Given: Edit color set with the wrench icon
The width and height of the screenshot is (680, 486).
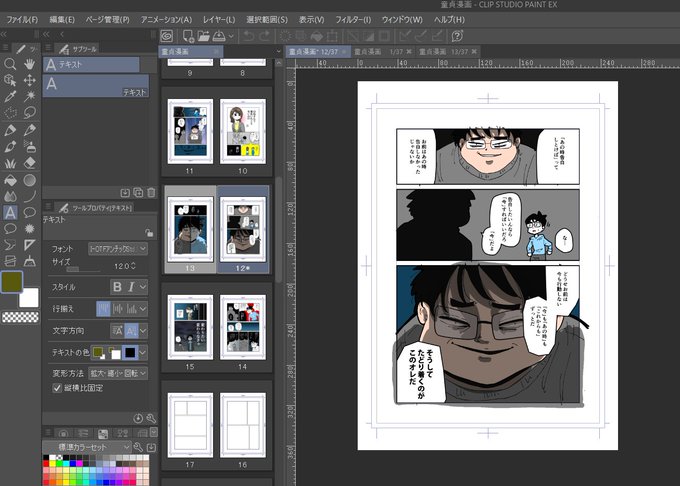Looking at the screenshot, I should point(138,447).
